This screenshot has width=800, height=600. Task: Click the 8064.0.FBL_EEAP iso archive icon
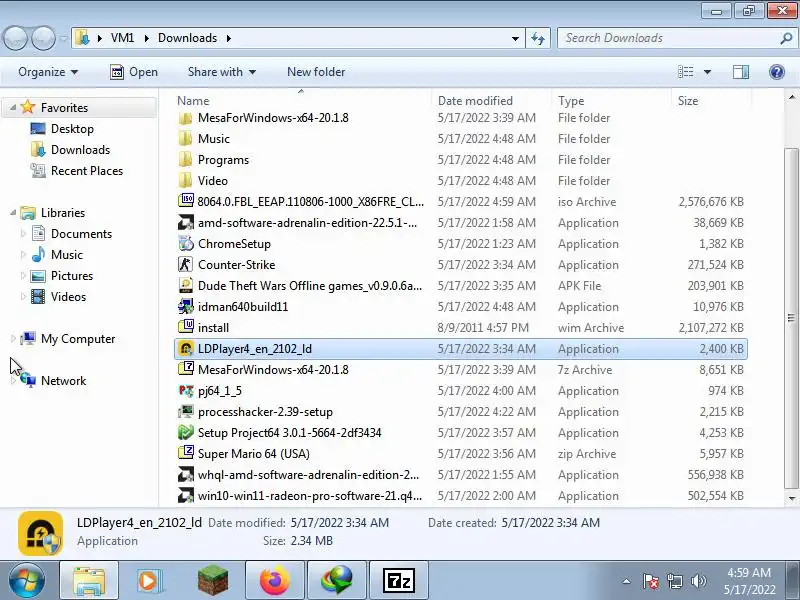point(186,202)
